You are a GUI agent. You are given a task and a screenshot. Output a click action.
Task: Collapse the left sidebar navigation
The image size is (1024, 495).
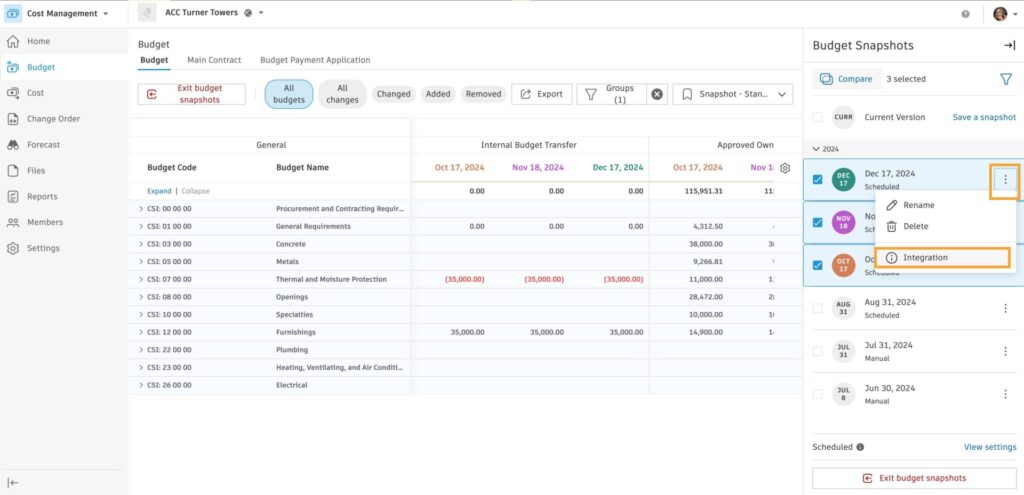click(13, 482)
